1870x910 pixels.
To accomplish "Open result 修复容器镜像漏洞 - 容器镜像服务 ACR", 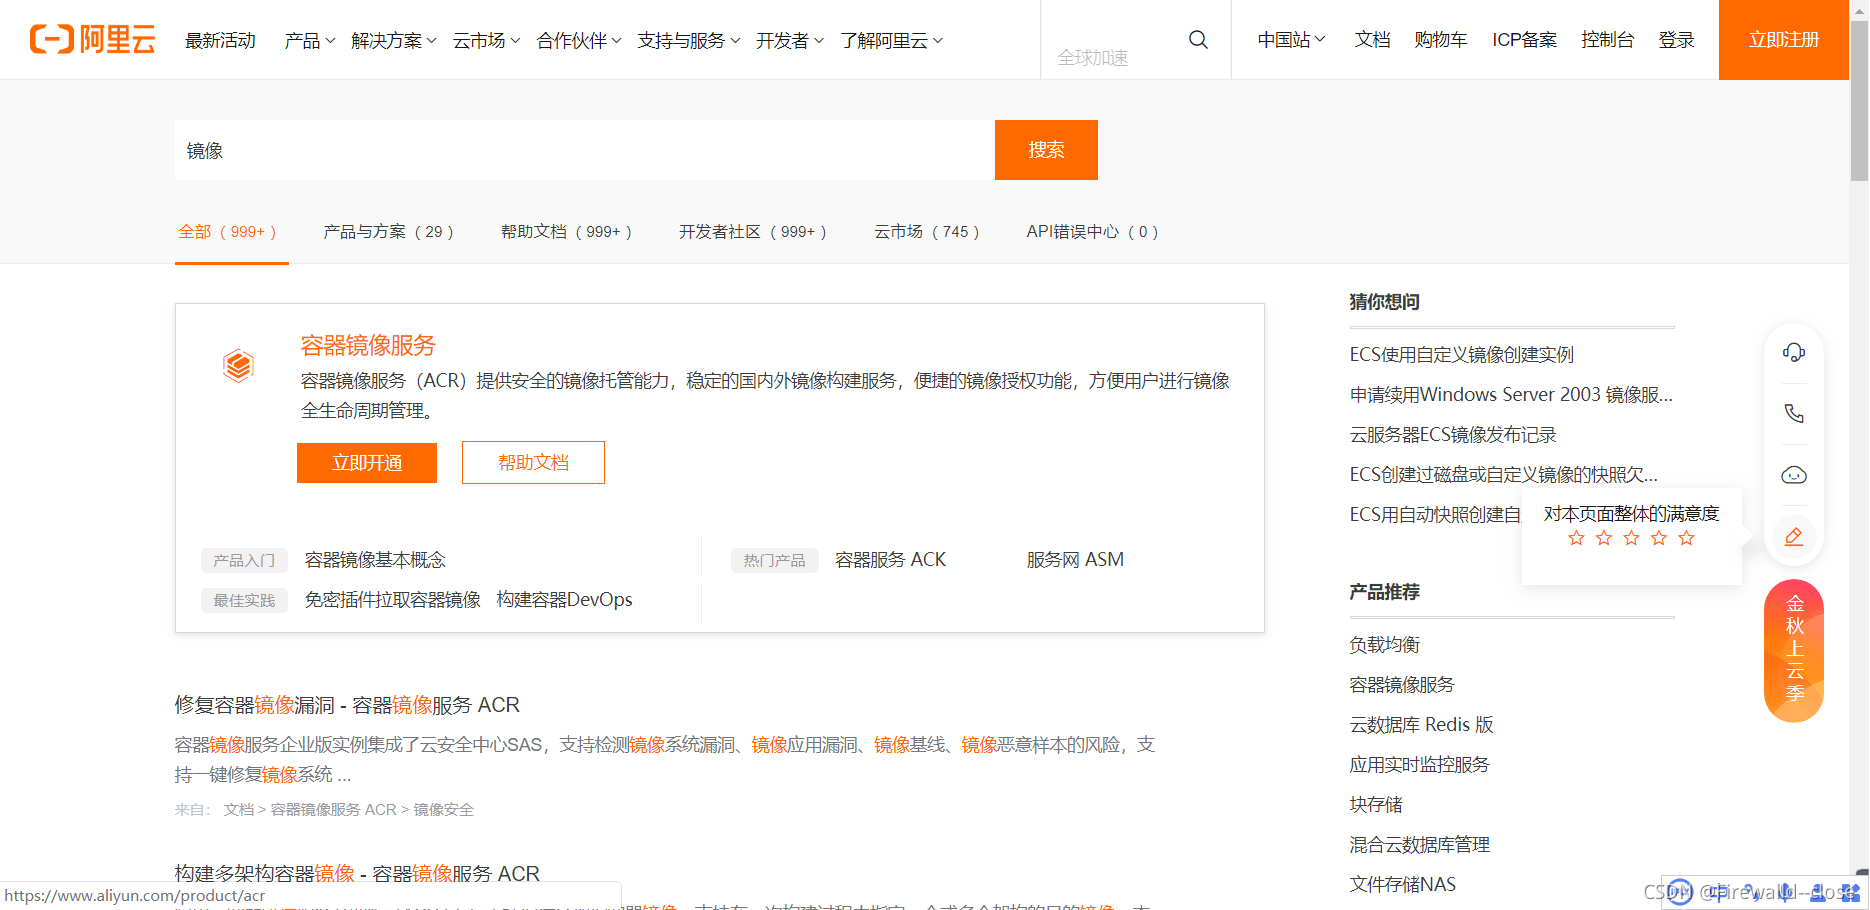I will click(x=347, y=705).
